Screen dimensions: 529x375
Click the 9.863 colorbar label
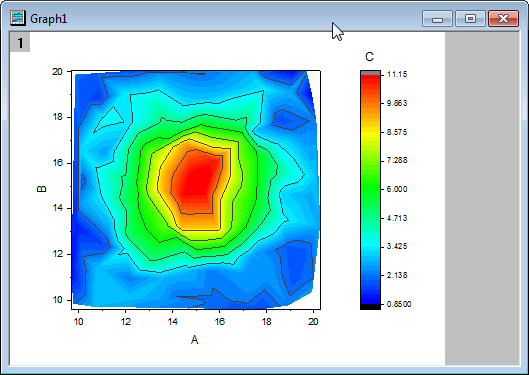pos(397,103)
